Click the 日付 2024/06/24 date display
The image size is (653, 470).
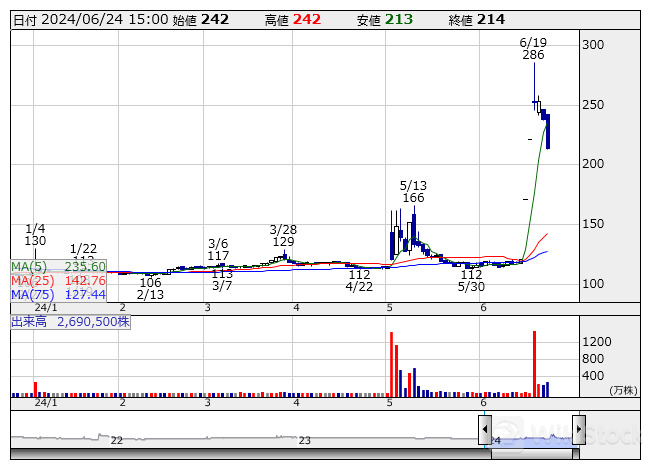click(x=91, y=19)
